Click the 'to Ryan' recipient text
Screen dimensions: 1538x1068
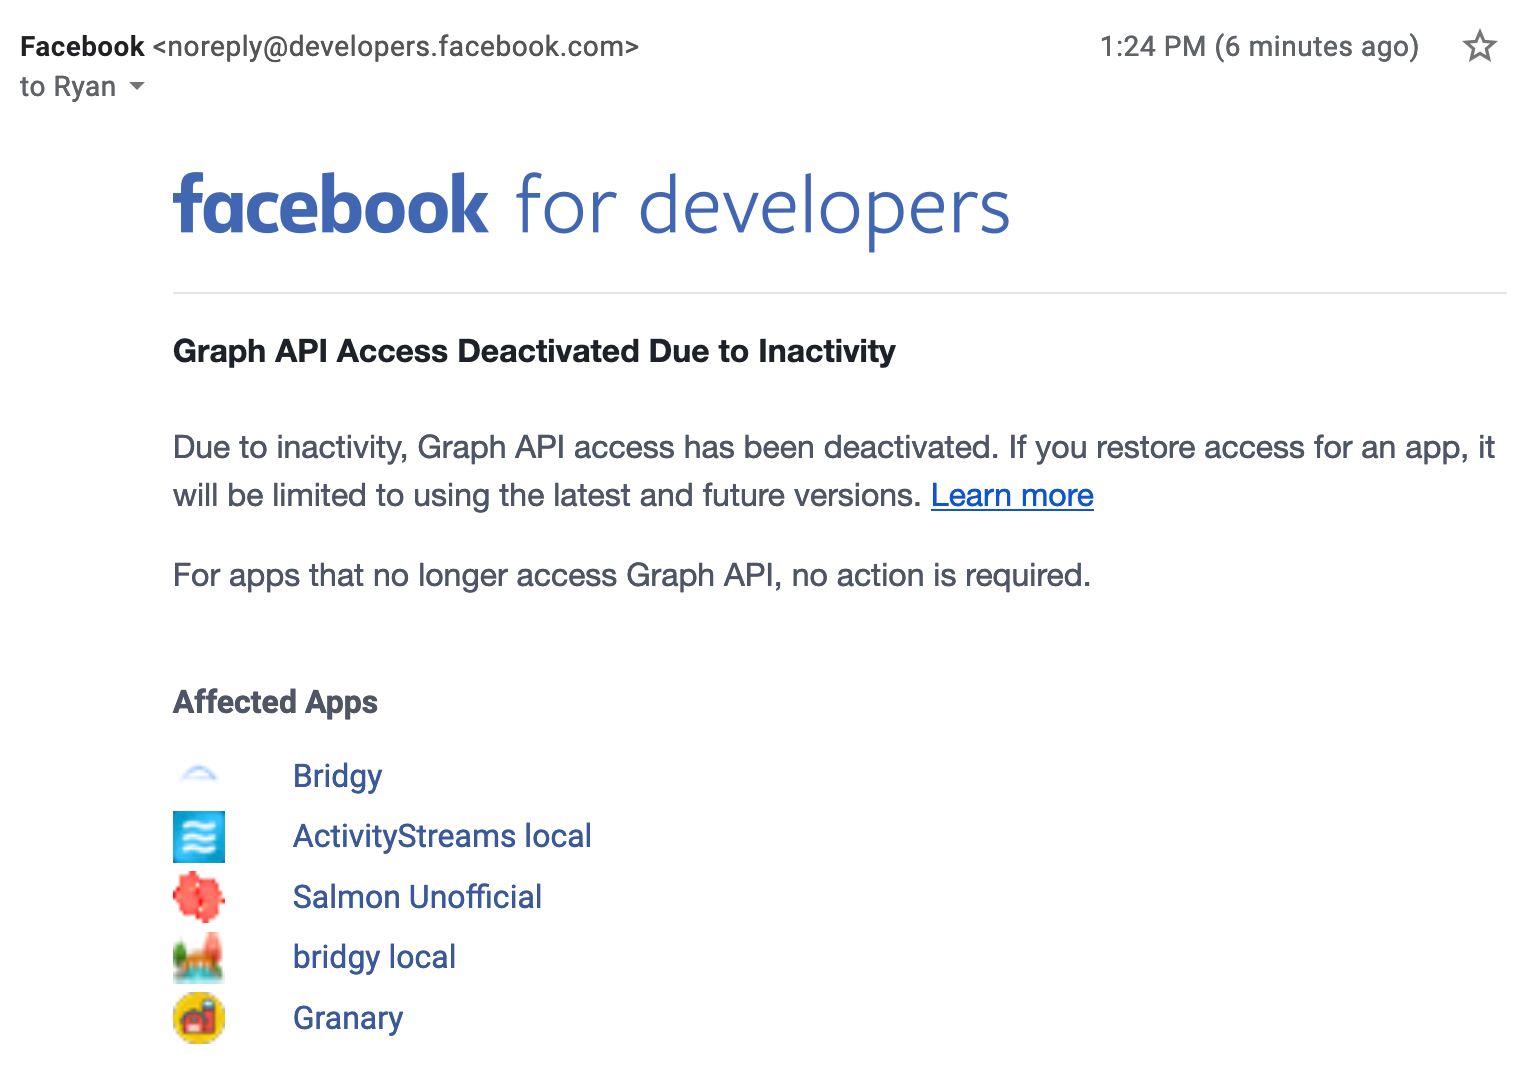(68, 87)
